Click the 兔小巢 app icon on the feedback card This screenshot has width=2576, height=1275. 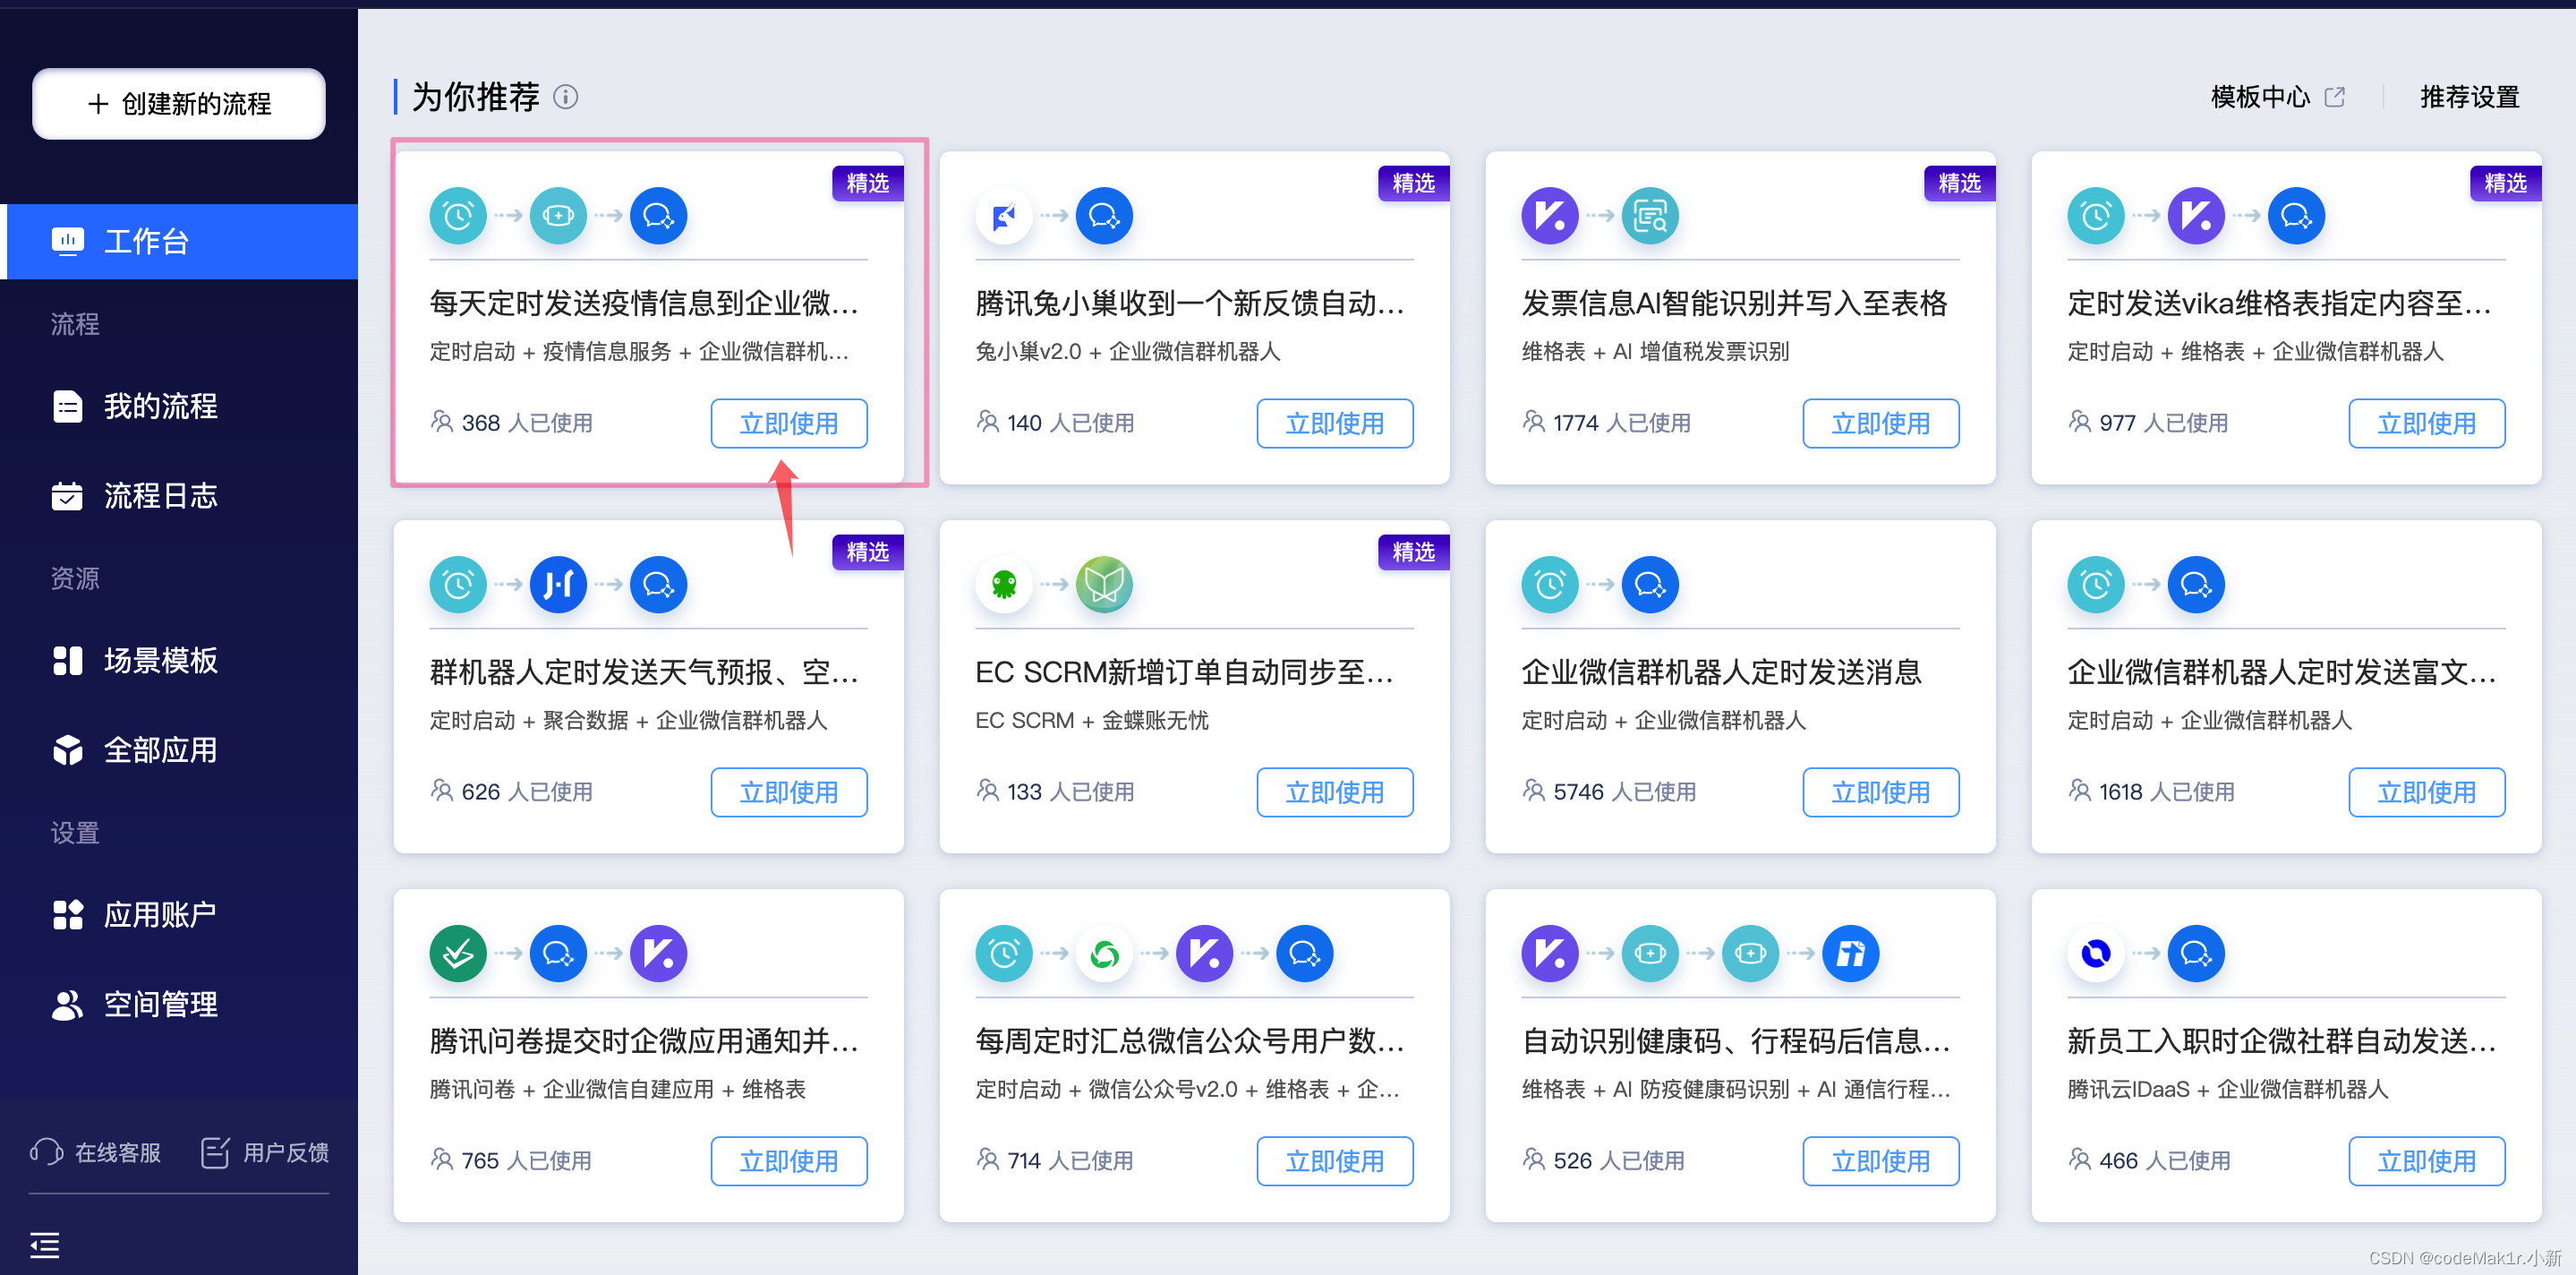pyautogui.click(x=1003, y=215)
